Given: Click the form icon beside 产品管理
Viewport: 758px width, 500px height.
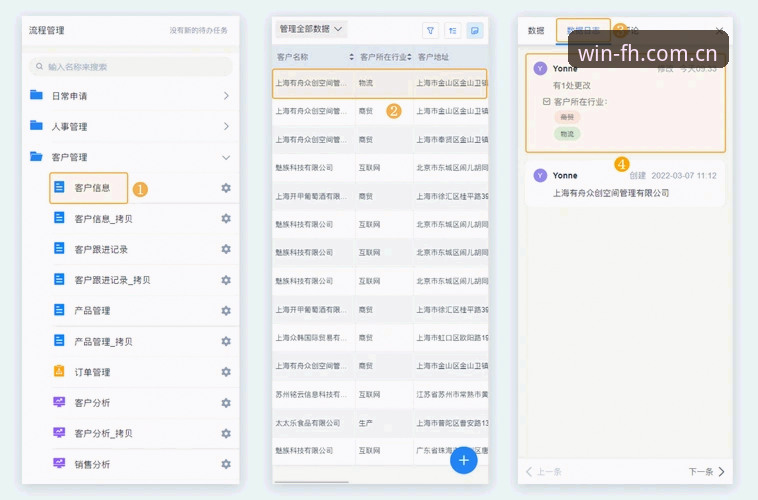Looking at the screenshot, I should [59, 309].
